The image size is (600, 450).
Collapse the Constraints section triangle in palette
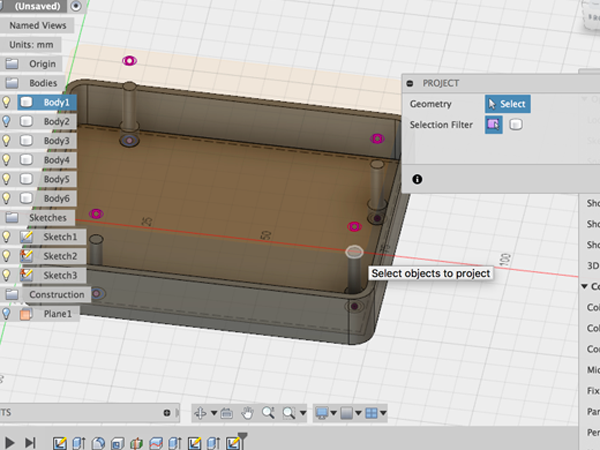pos(584,286)
